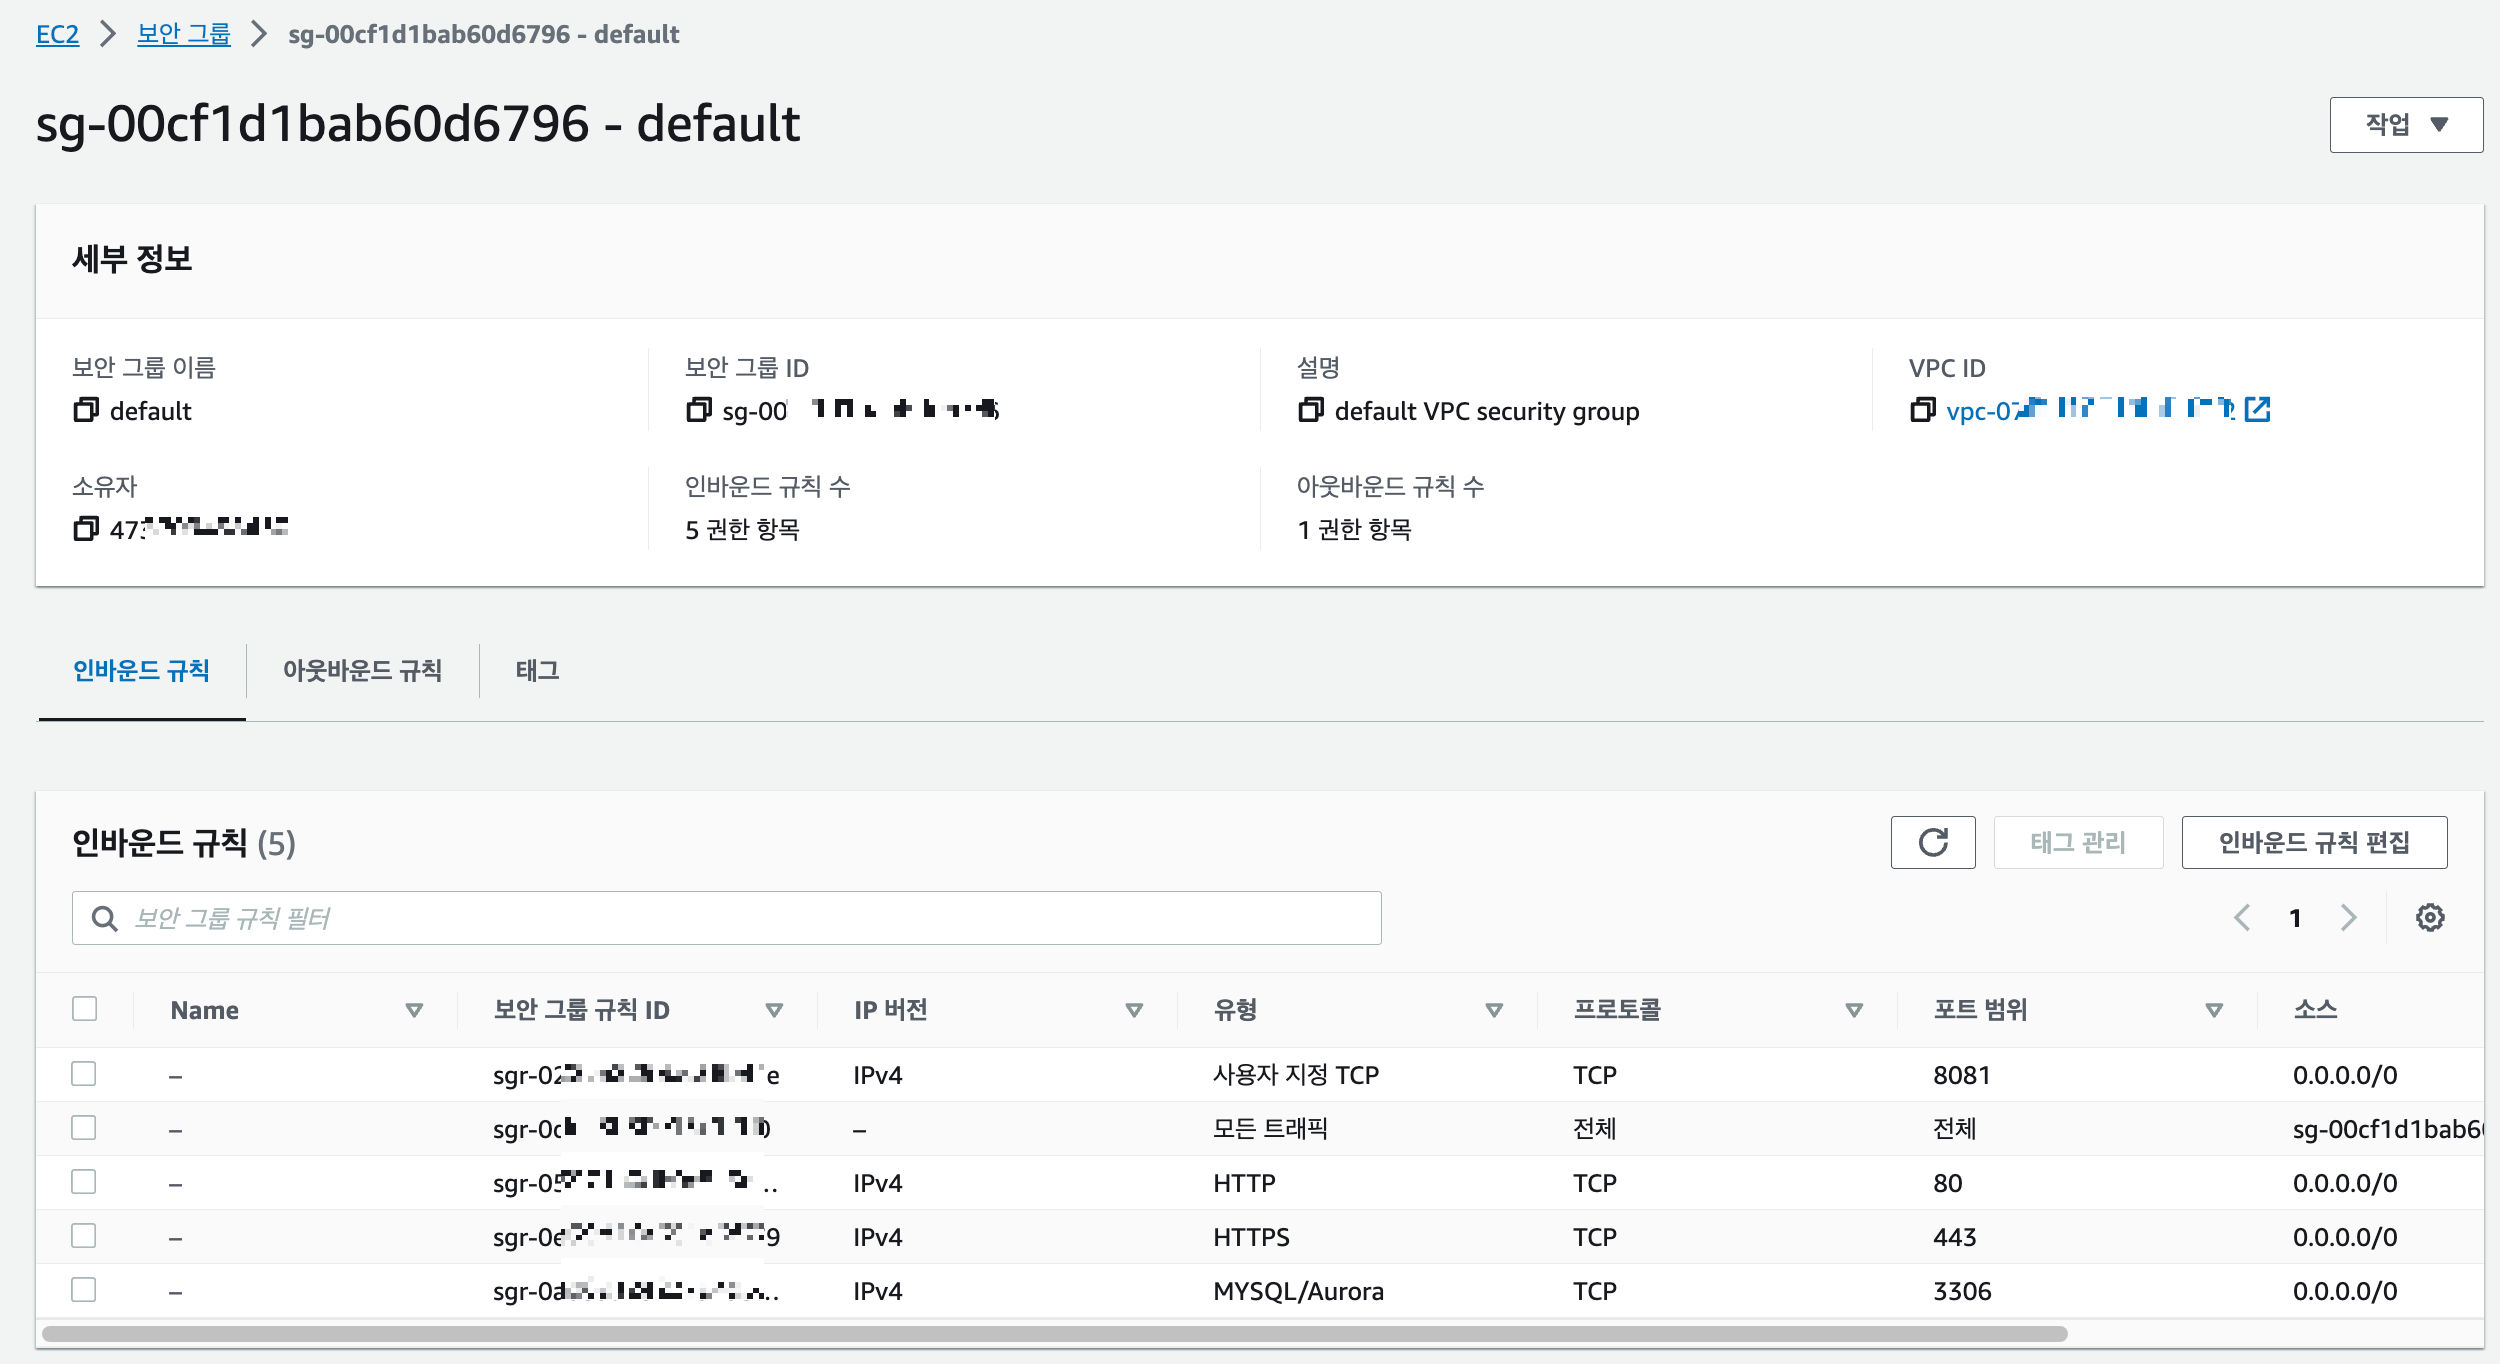Screen dimensions: 2500x1364
Task: Open VPC in new tab icon
Action: tap(2257, 409)
